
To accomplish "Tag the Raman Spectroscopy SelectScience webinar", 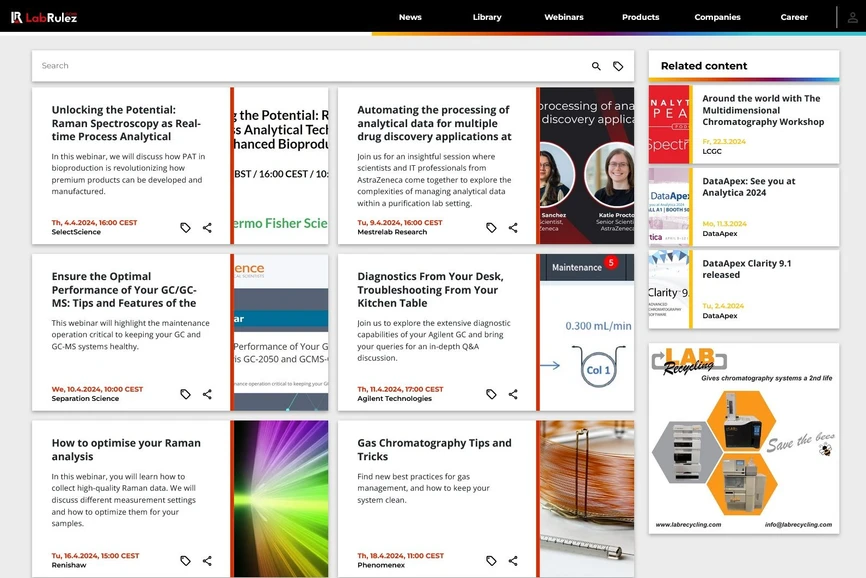I will 185,227.
